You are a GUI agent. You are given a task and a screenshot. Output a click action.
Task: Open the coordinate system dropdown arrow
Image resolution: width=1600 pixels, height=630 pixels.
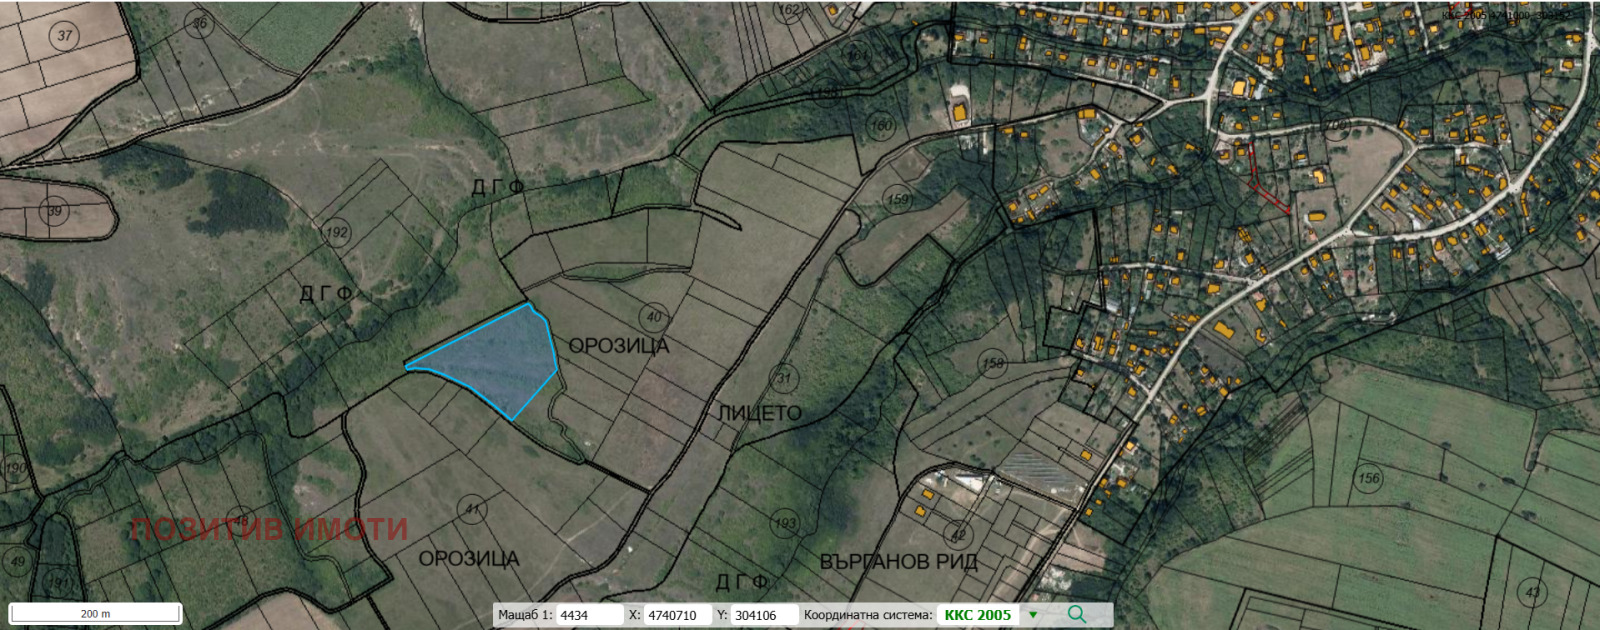click(x=1033, y=615)
